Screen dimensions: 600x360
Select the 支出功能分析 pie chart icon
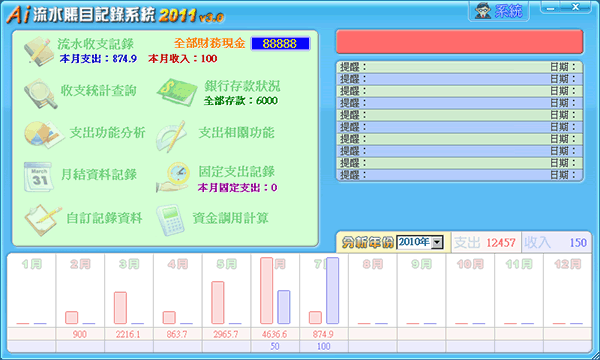tap(42, 134)
